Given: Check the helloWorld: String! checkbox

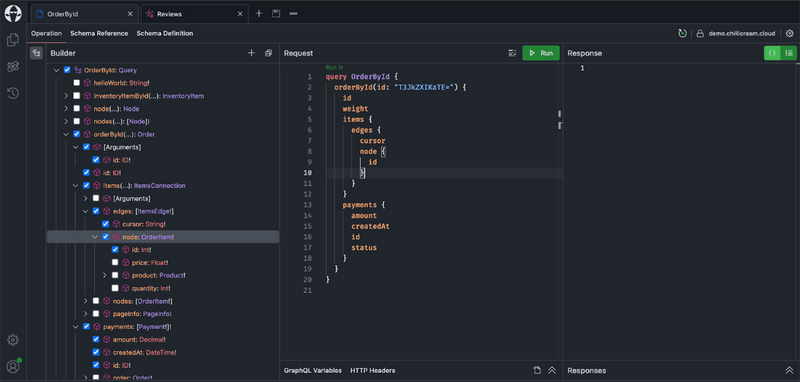Looking at the screenshot, I should (x=77, y=83).
